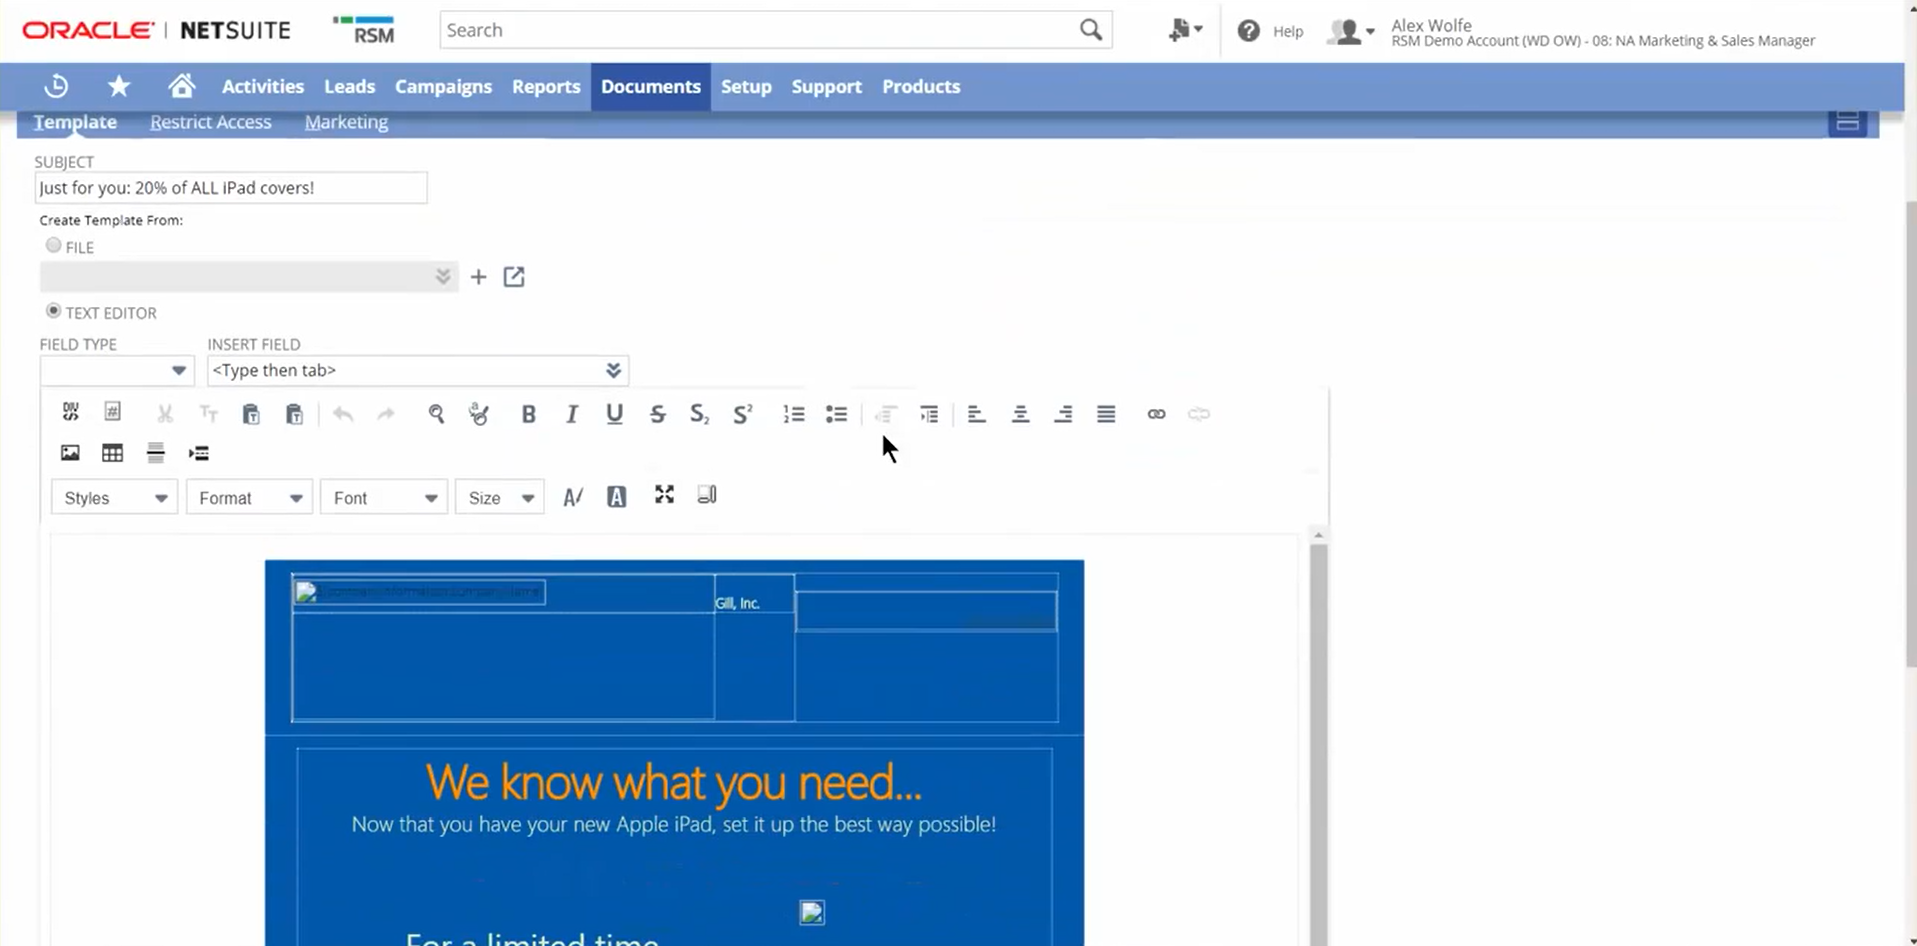Viewport: 1917px width, 946px height.
Task: Insert an image via toolbar icon
Action: click(70, 453)
